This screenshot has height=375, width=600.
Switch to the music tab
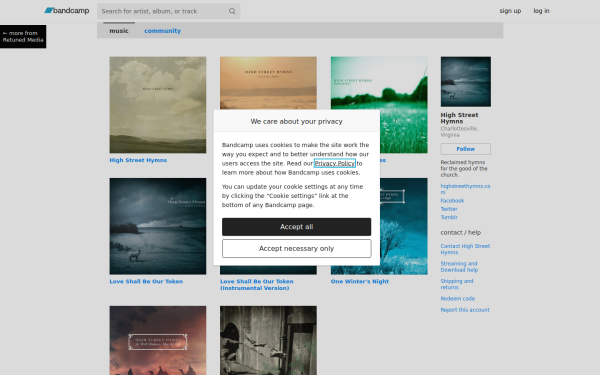click(119, 31)
